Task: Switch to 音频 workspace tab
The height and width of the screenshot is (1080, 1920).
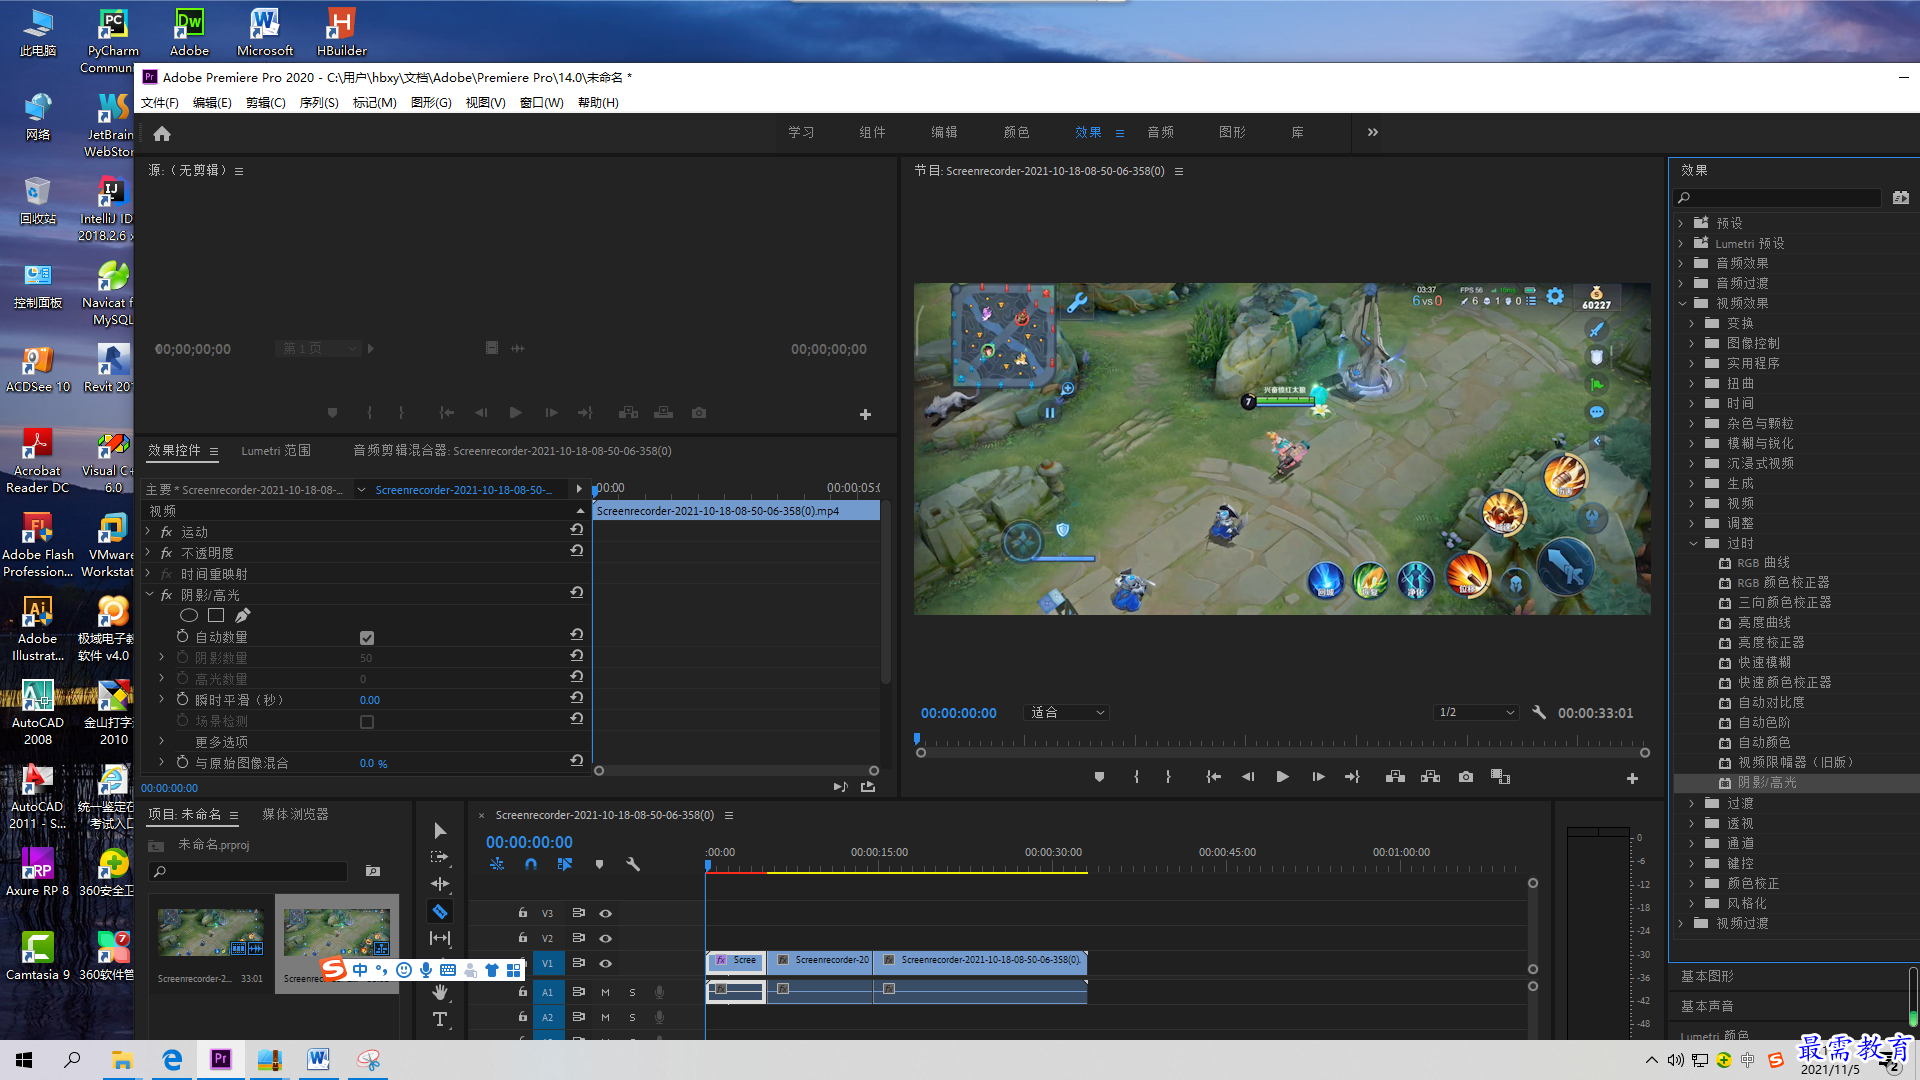Action: pyautogui.click(x=1160, y=132)
